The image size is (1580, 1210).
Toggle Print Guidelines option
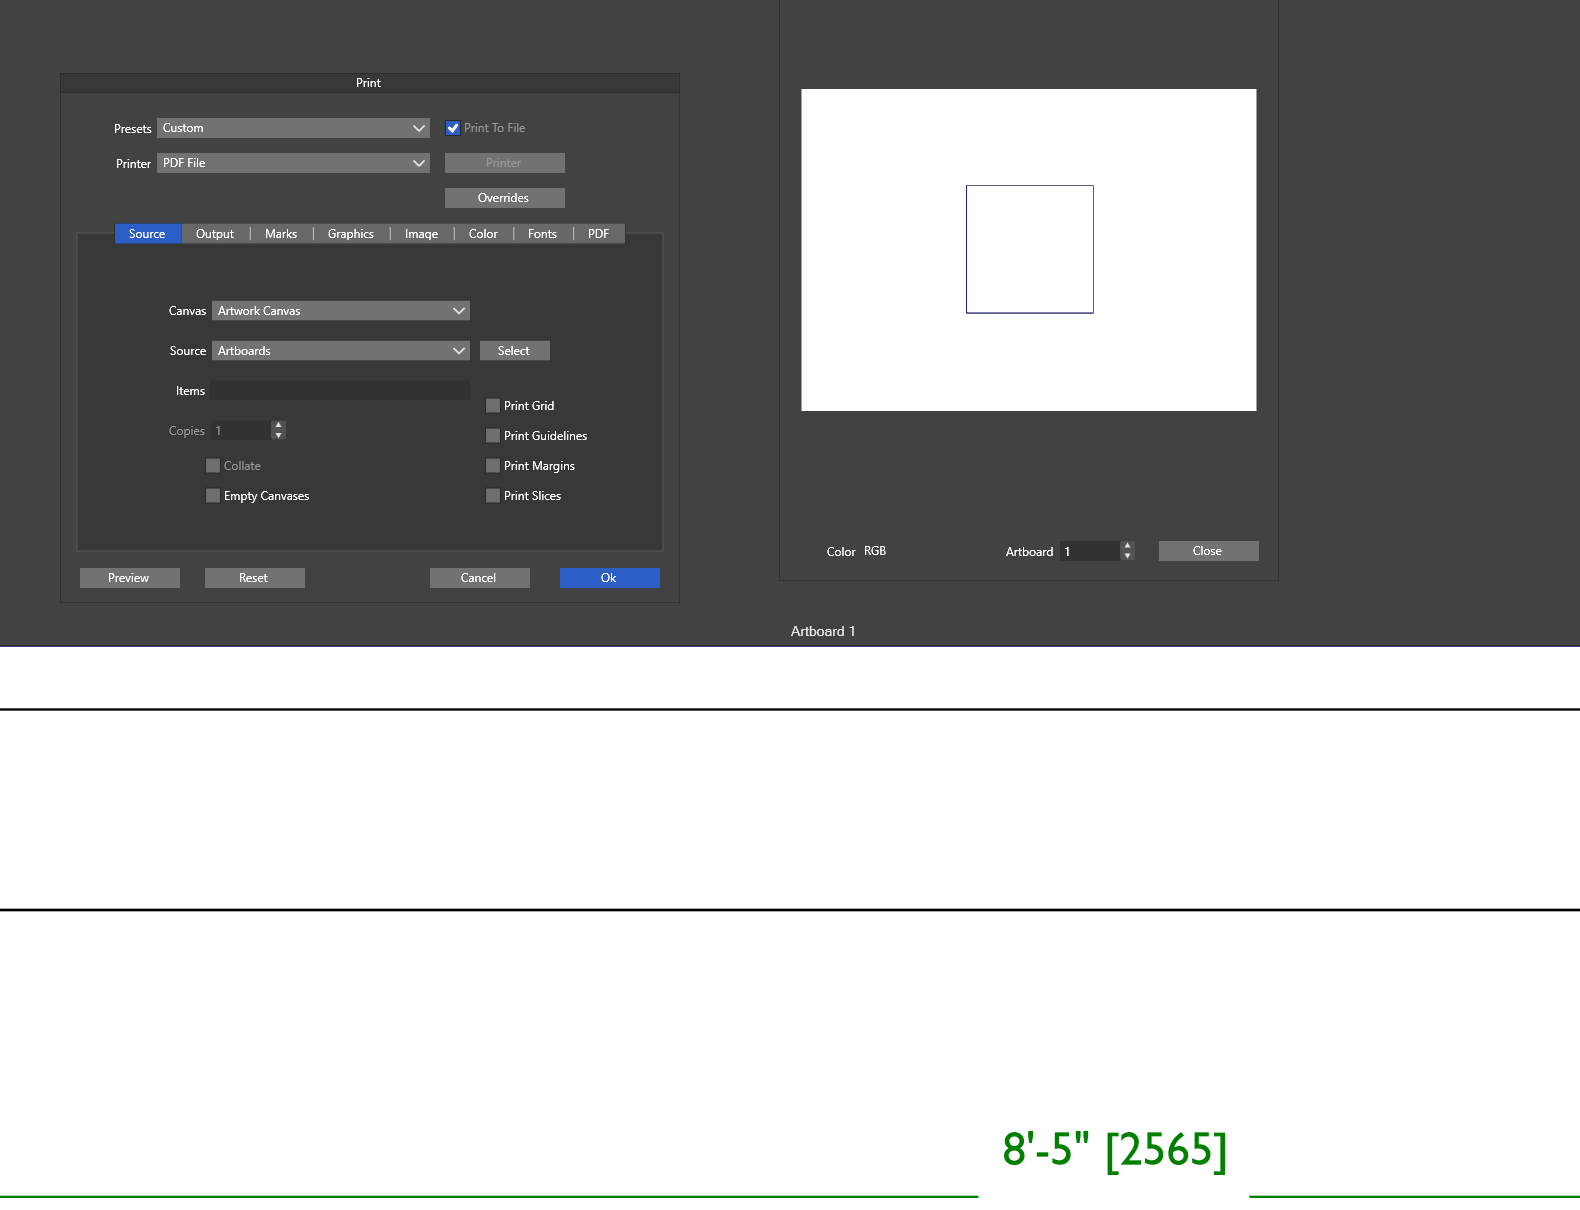click(x=493, y=436)
